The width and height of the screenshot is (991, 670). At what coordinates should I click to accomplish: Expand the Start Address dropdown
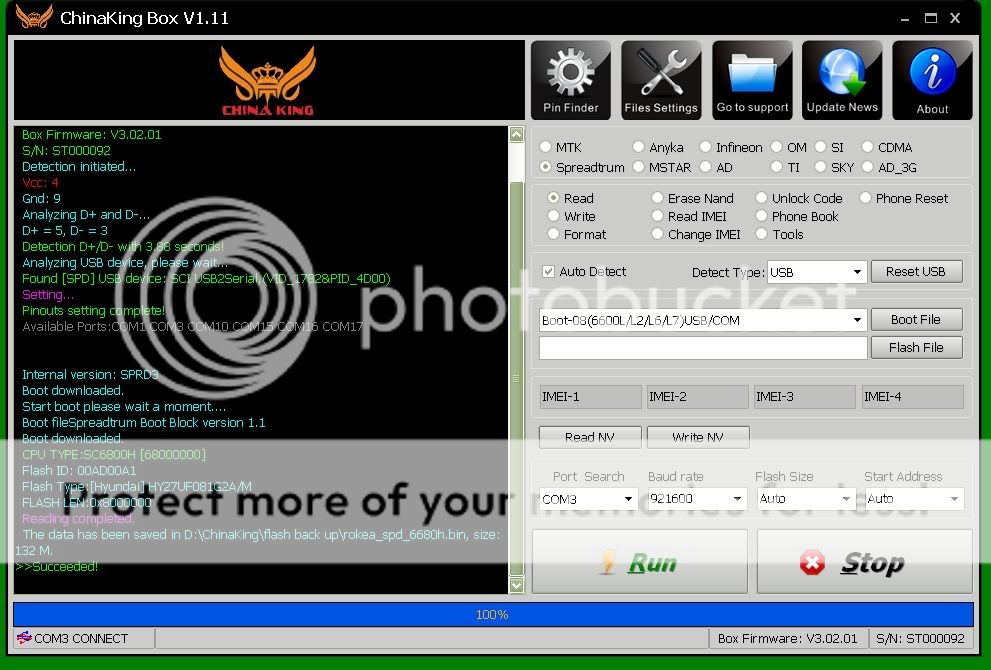954,499
